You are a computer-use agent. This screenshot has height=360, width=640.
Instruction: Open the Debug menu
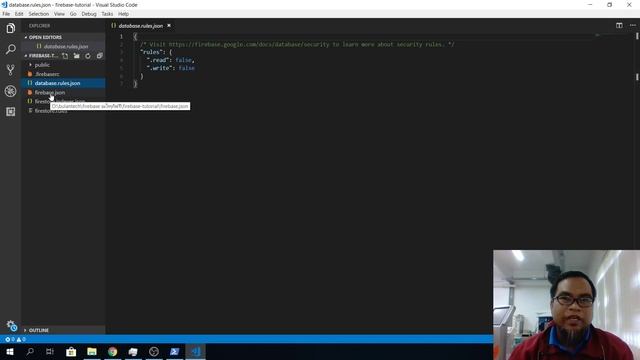point(89,14)
